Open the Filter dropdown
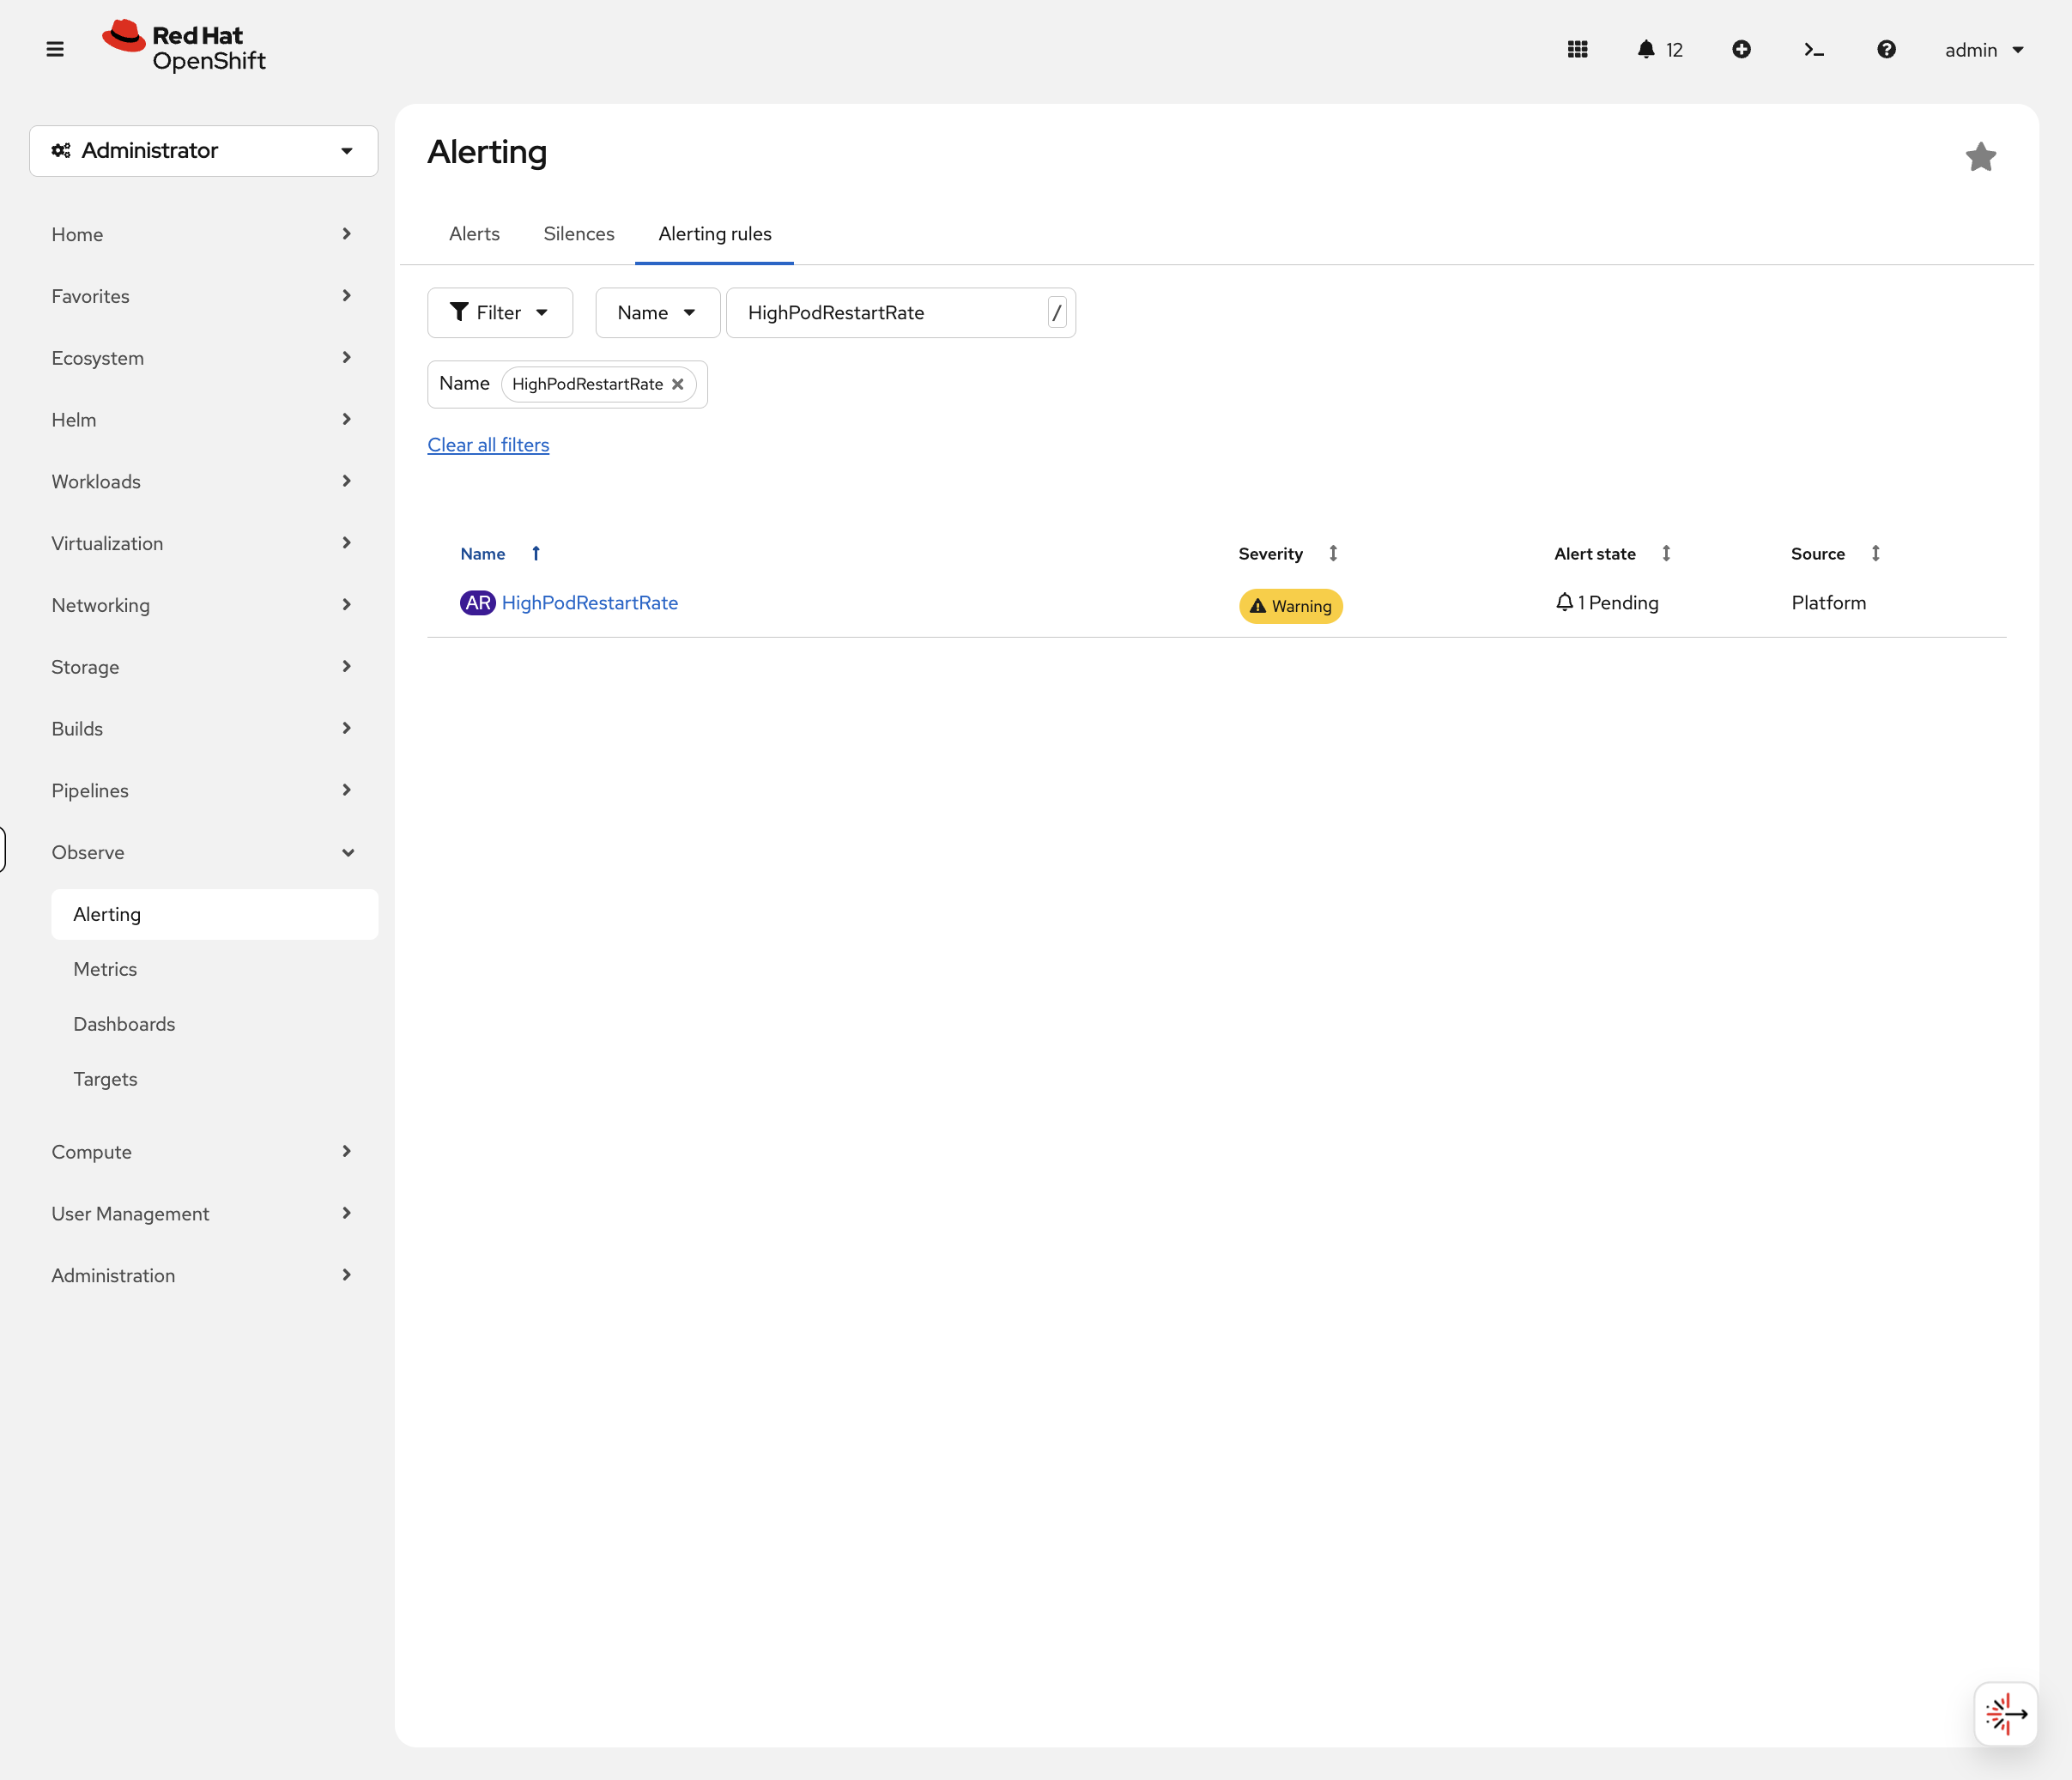Viewport: 2072px width, 1780px height. (499, 313)
